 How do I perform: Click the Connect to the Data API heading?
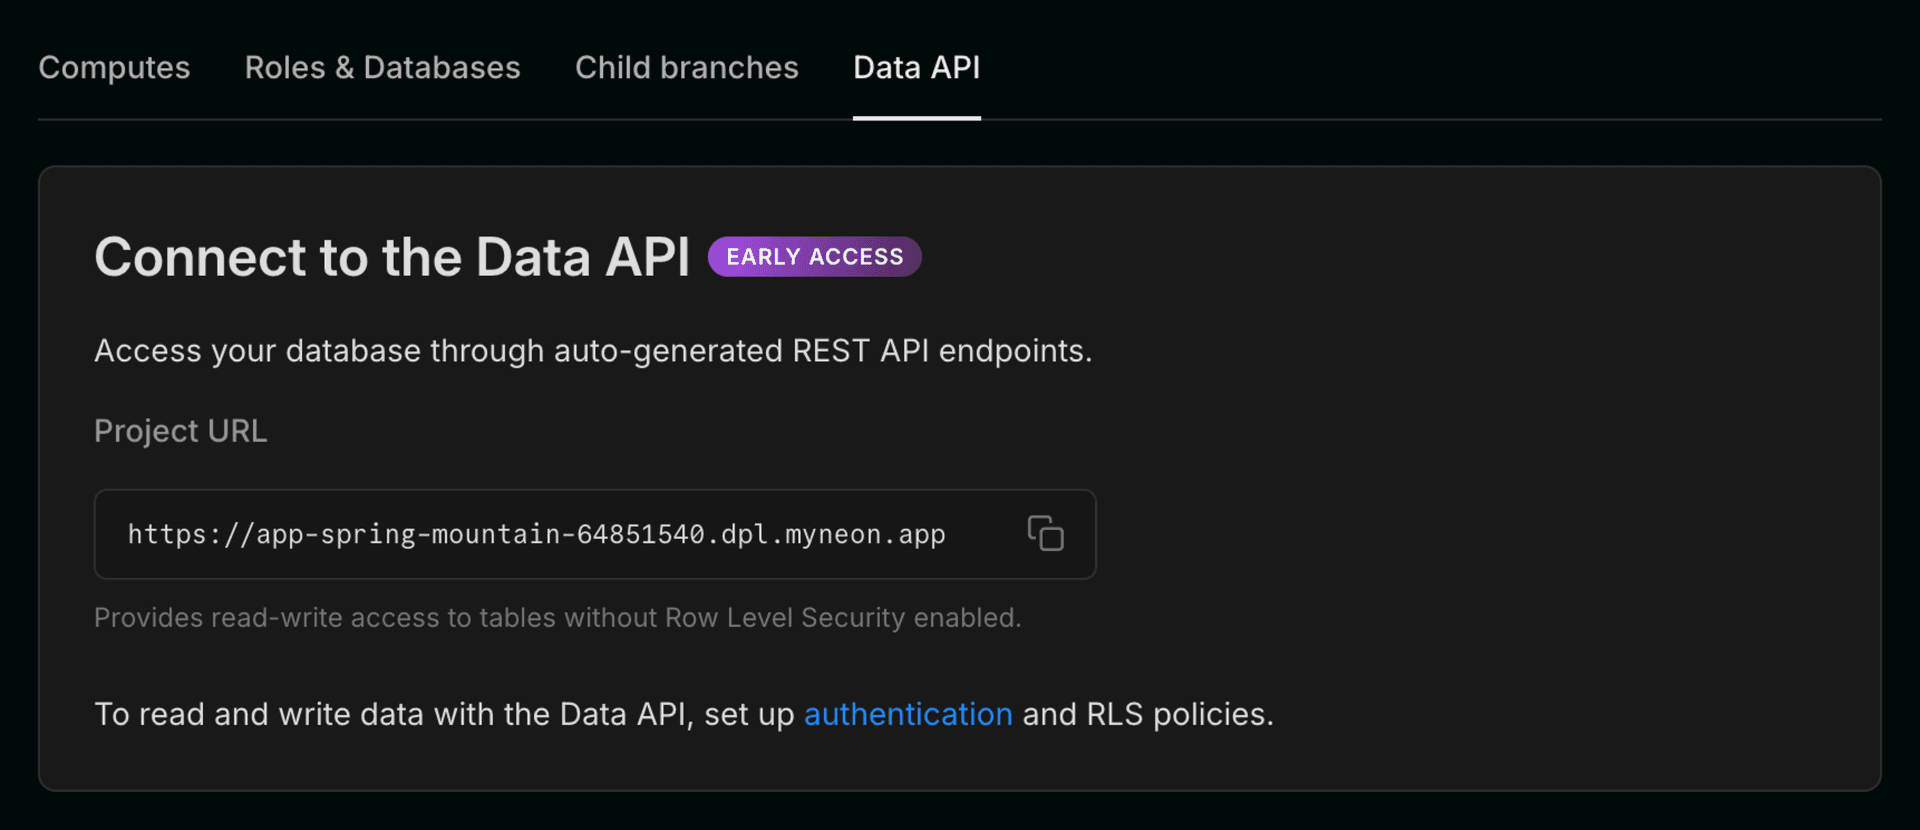(392, 257)
